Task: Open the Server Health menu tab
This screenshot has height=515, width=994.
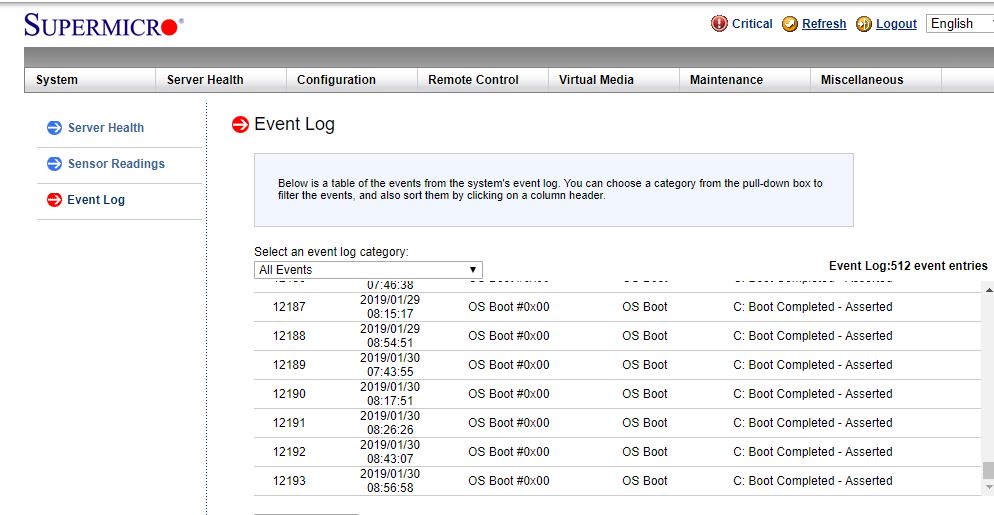Action: 205,80
